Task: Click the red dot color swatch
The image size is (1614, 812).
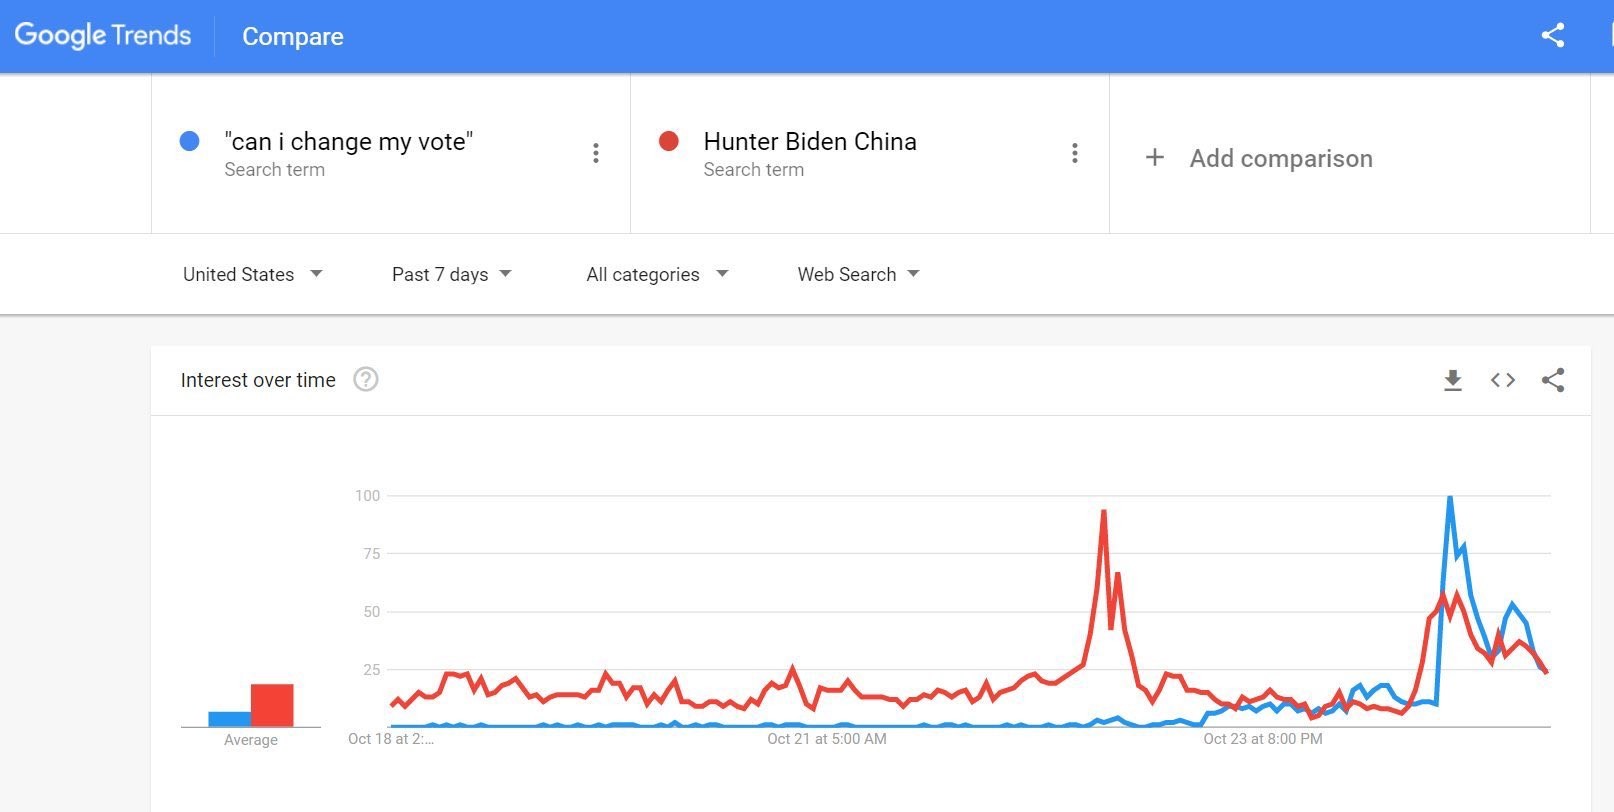Action: 669,141
